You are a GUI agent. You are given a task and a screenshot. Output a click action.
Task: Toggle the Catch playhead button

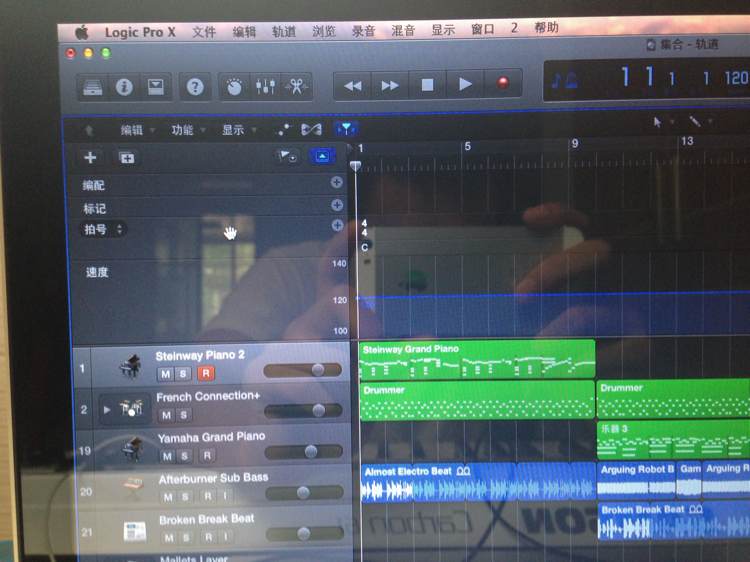point(346,129)
